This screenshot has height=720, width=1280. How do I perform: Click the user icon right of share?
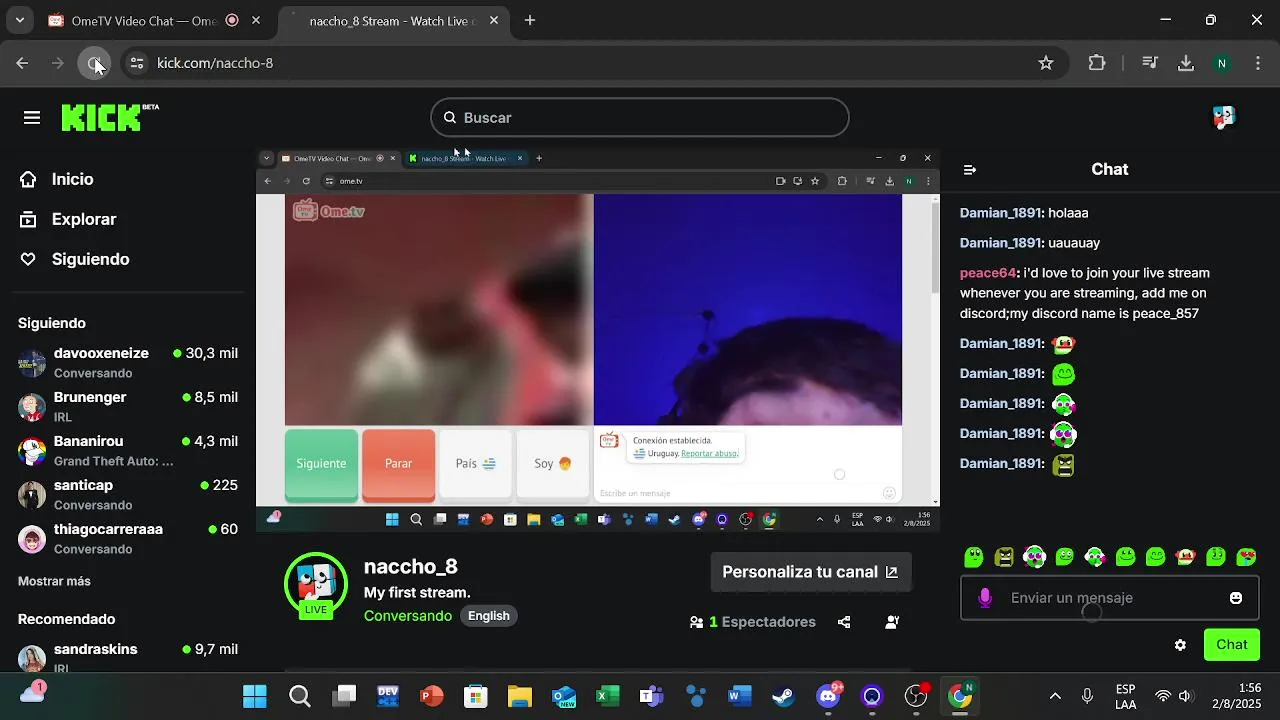coord(892,622)
